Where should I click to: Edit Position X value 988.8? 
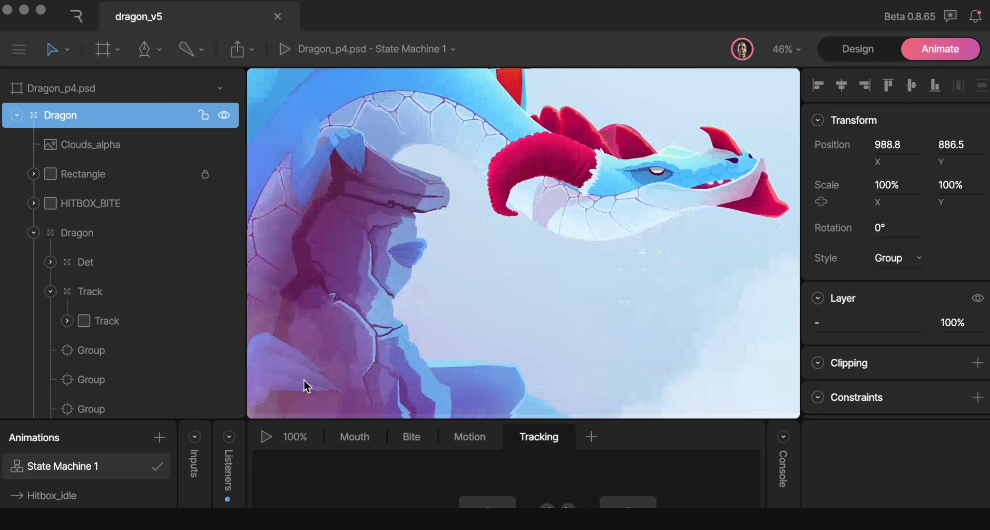pos(898,145)
